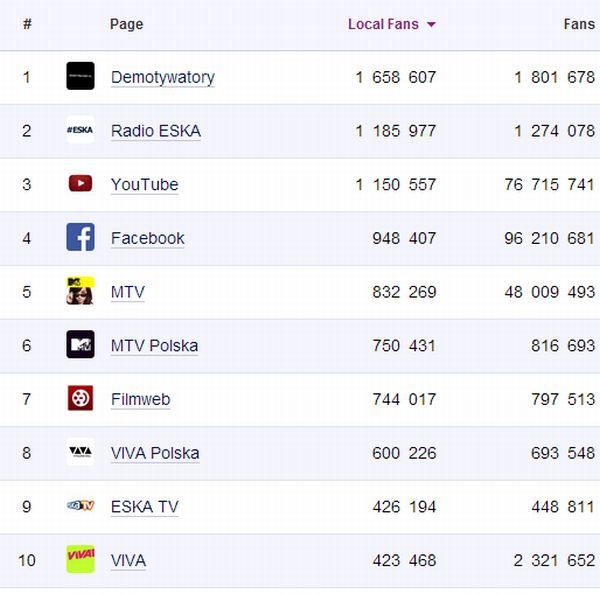600x594 pixels.
Task: Click the Radio ESKA logo icon
Action: [80, 130]
